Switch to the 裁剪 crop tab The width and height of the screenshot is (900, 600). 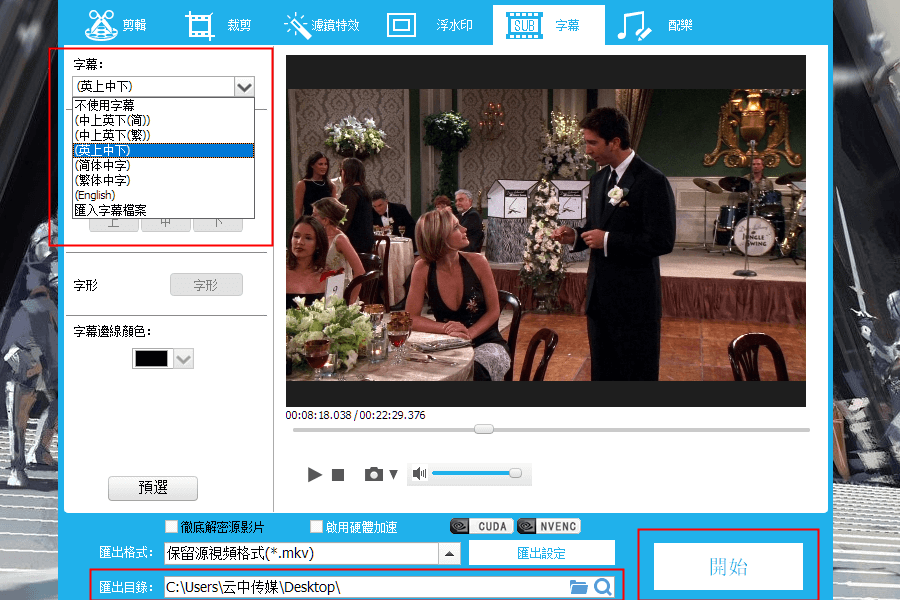tap(218, 25)
